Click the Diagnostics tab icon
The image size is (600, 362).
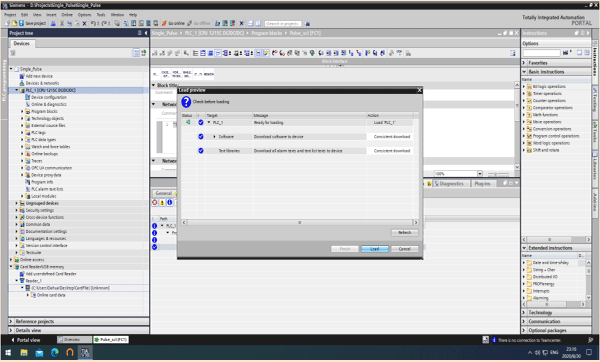436,184
